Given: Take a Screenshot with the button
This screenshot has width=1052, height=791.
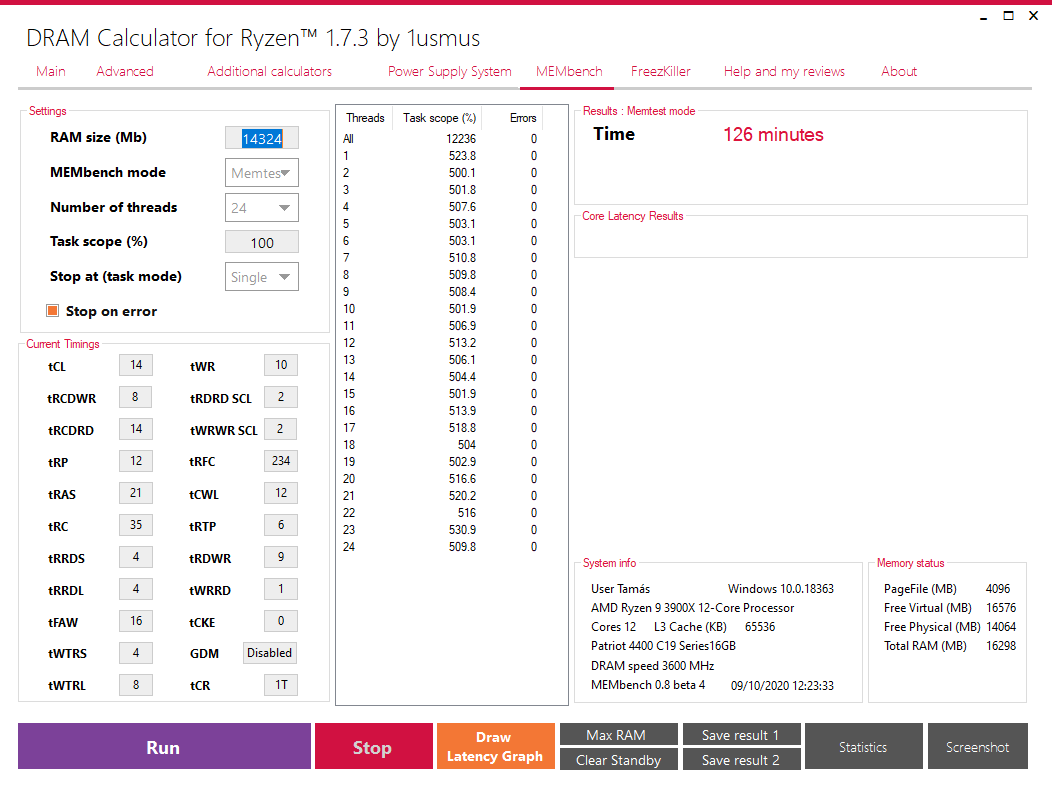Looking at the screenshot, I should pyautogui.click(x=978, y=746).
